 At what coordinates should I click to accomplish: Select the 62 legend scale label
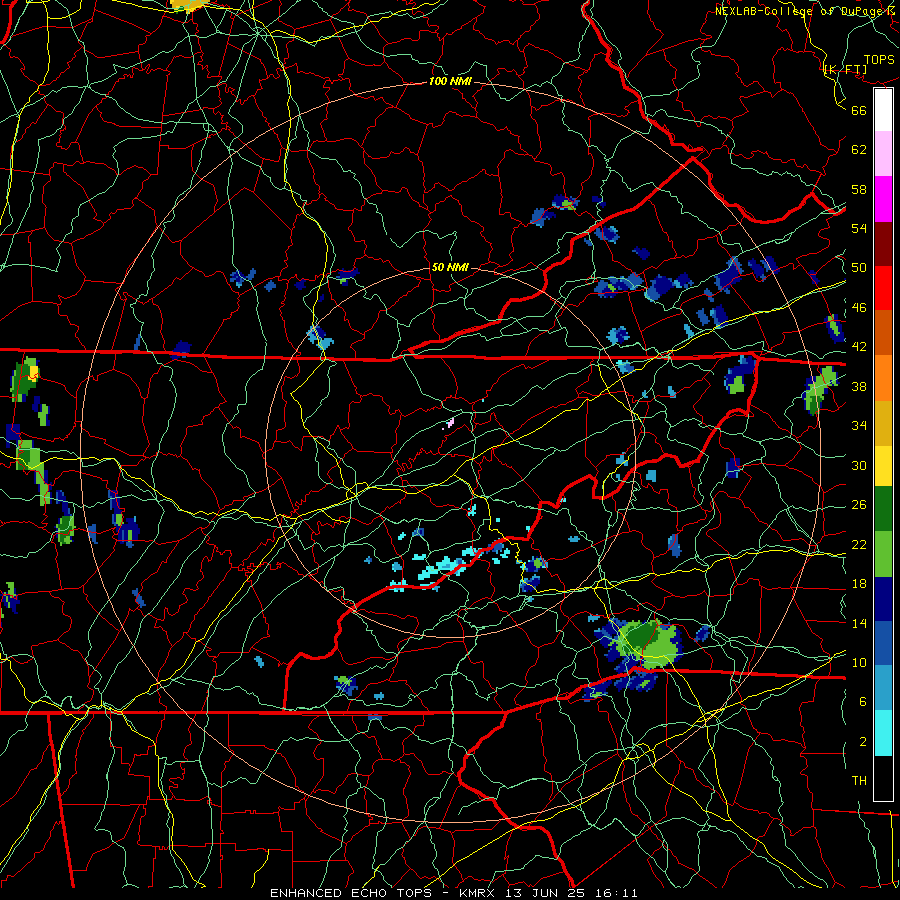pyautogui.click(x=859, y=149)
